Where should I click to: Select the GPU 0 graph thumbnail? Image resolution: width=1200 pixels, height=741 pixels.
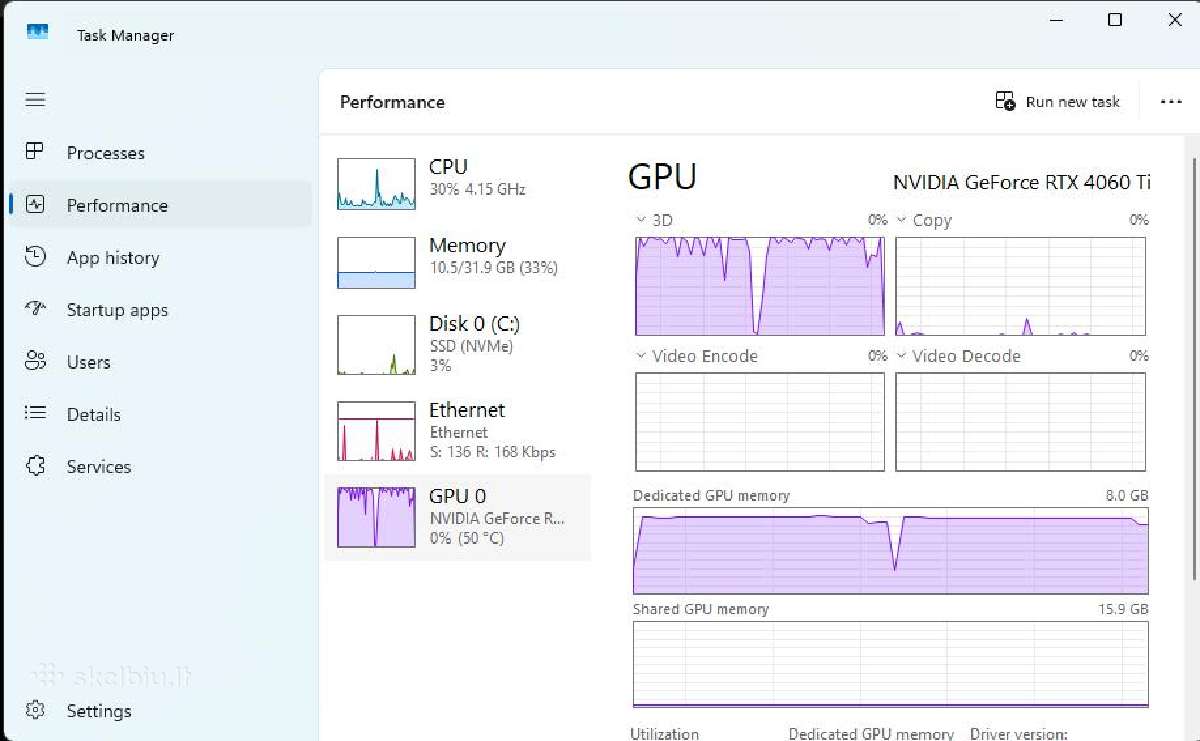tap(377, 517)
